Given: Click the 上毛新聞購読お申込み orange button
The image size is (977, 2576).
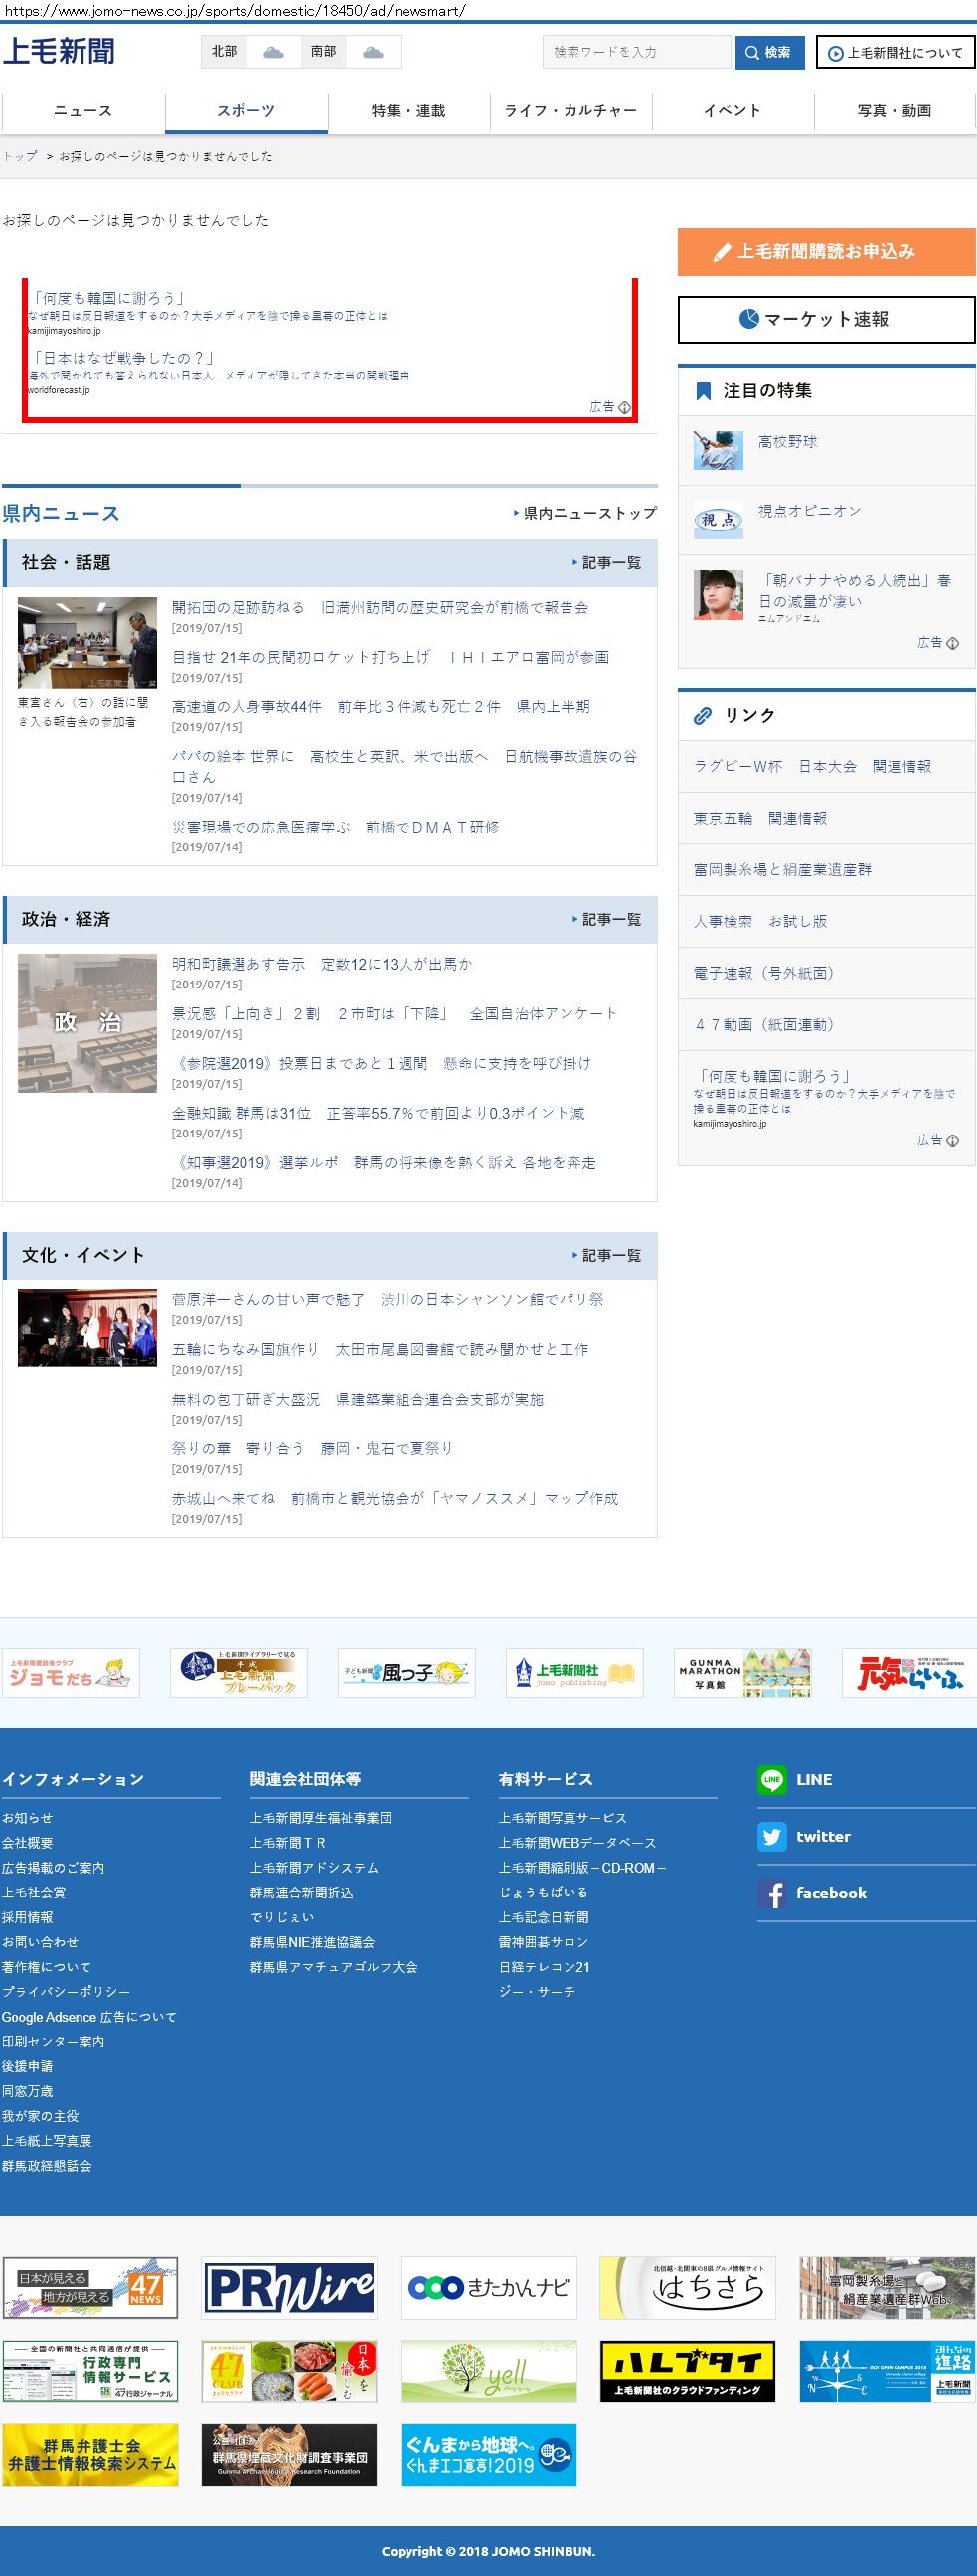Looking at the screenshot, I should pos(826,252).
